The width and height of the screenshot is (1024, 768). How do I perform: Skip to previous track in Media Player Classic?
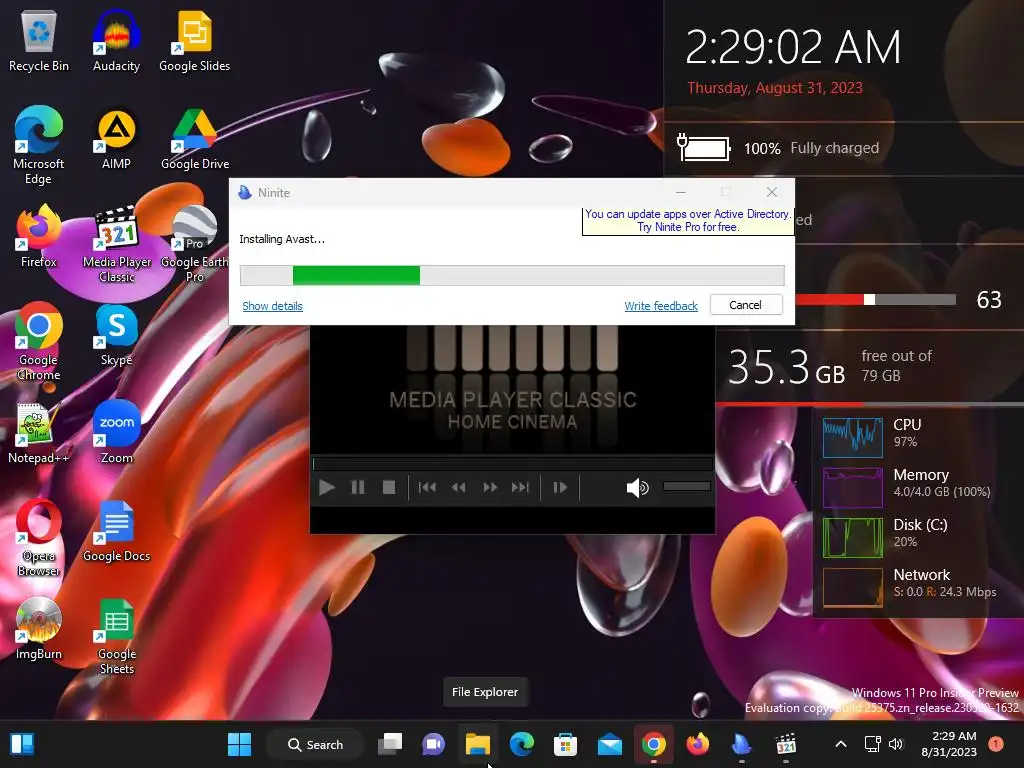pos(427,487)
